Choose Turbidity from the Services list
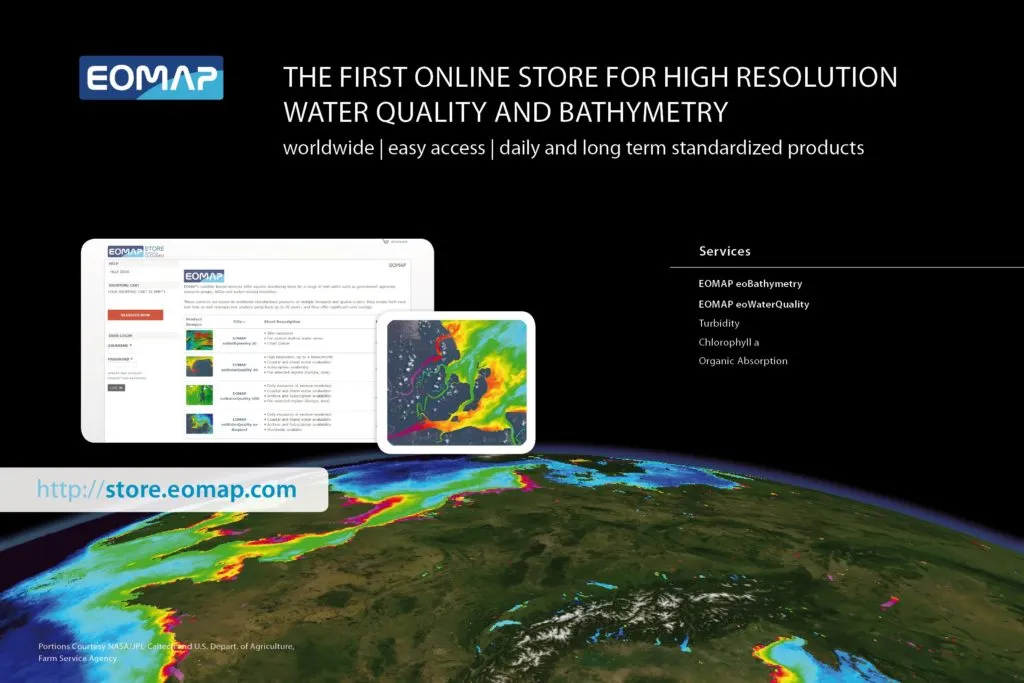The image size is (1024, 683). pos(718,323)
